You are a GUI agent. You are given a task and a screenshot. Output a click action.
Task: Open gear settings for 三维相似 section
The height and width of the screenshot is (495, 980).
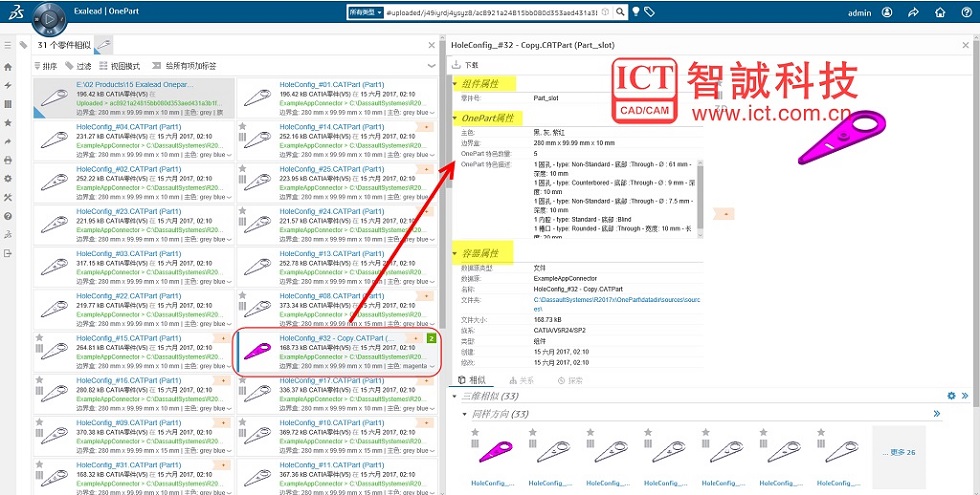(951, 396)
